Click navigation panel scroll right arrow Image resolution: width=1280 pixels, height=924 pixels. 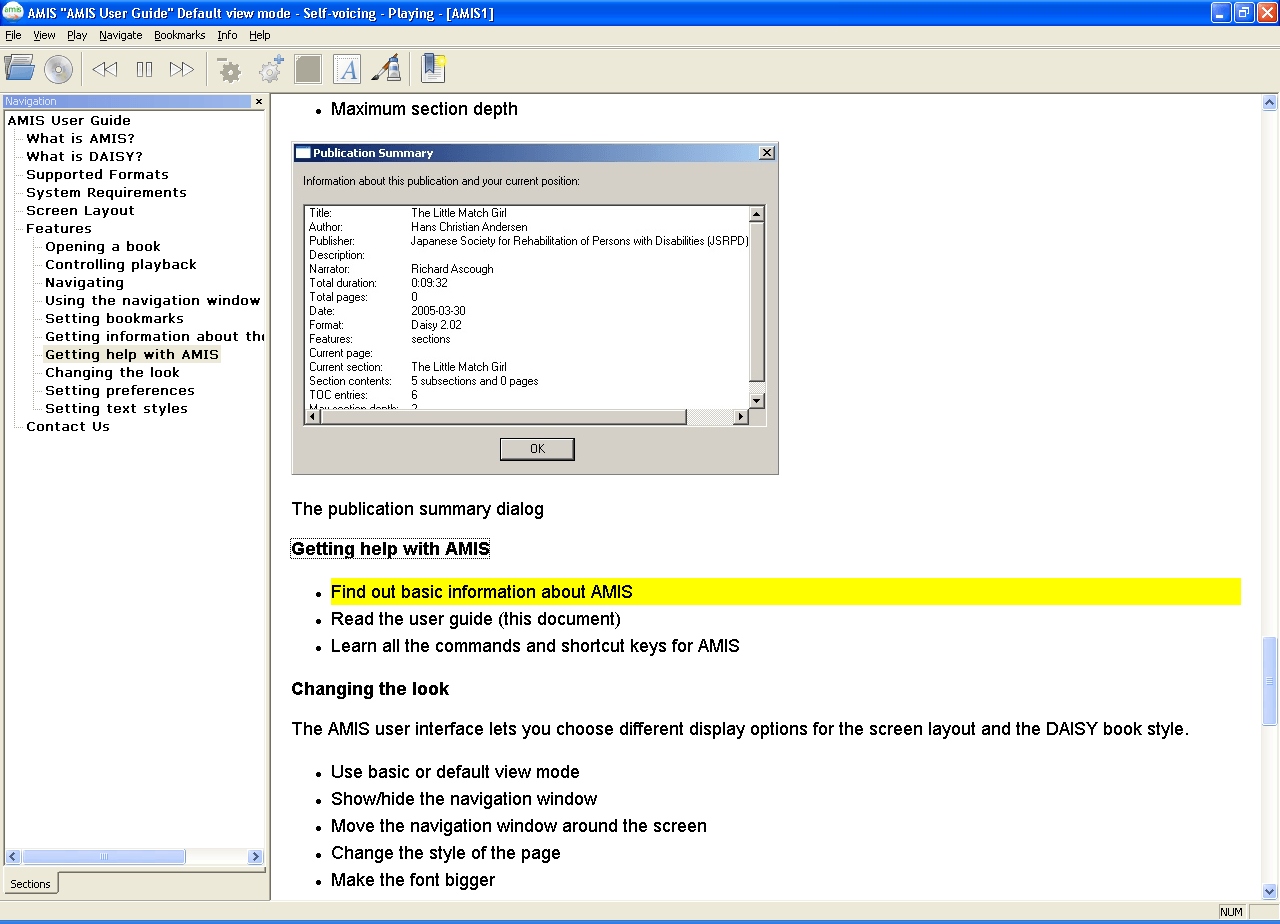pyautogui.click(x=256, y=857)
